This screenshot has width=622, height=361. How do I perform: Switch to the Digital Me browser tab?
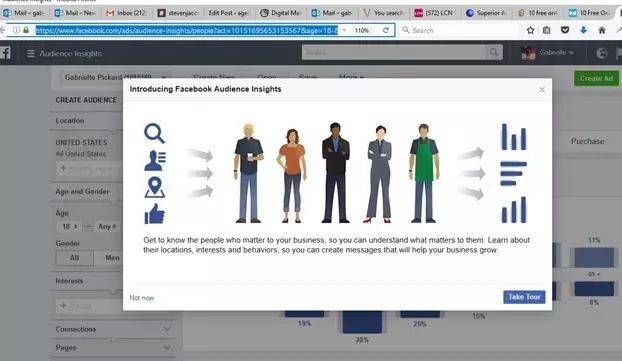tap(281, 13)
